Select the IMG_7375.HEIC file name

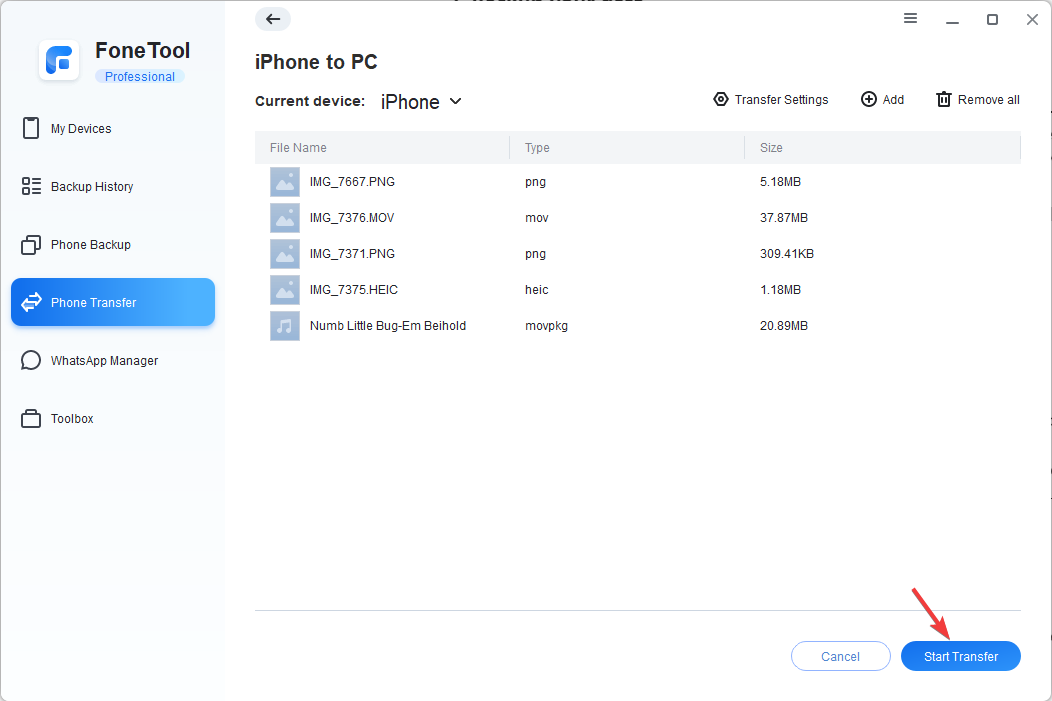click(x=354, y=290)
